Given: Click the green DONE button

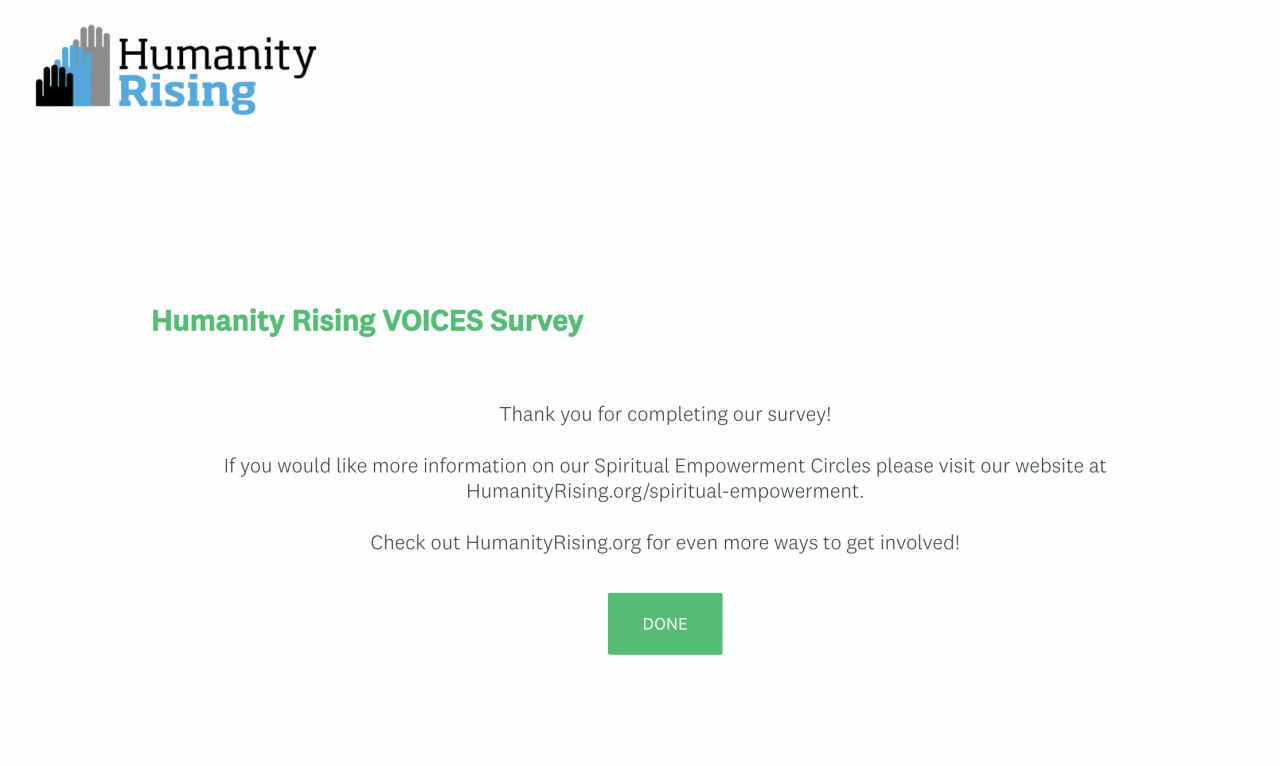Looking at the screenshot, I should [665, 624].
